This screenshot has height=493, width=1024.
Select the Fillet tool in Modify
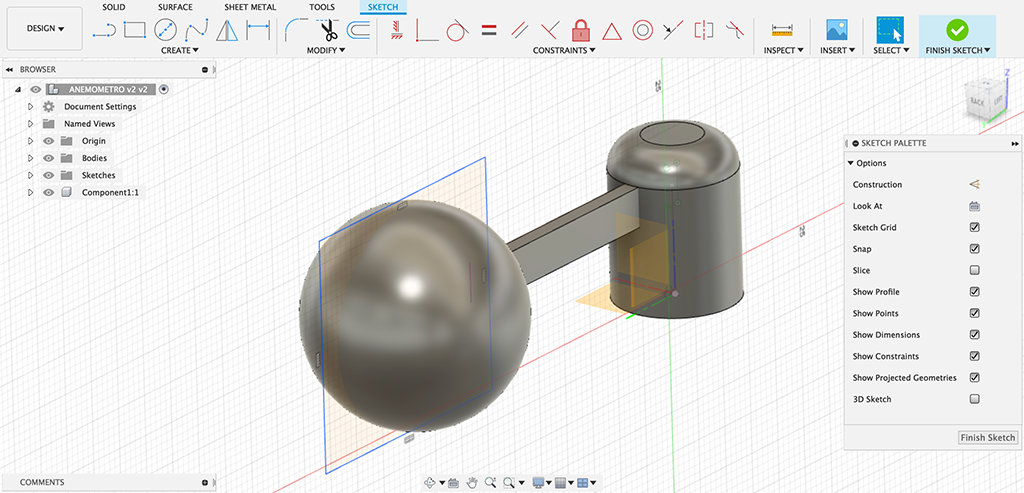coord(296,29)
